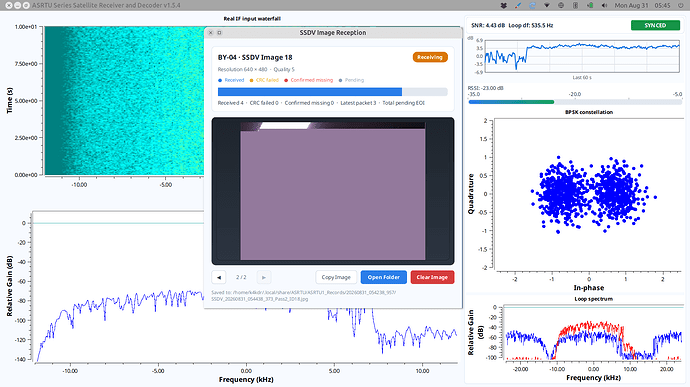Open the power menu icon
This screenshot has width=690, height=387.
click(x=681, y=5)
